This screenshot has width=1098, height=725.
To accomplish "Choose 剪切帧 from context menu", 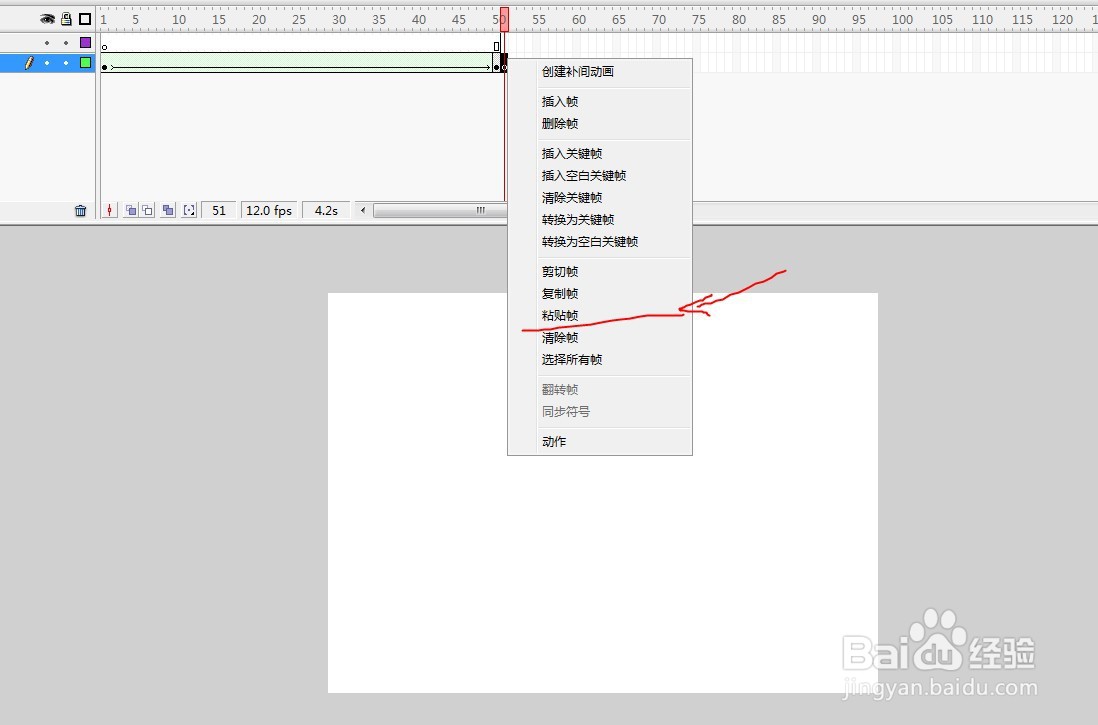I will [599, 272].
